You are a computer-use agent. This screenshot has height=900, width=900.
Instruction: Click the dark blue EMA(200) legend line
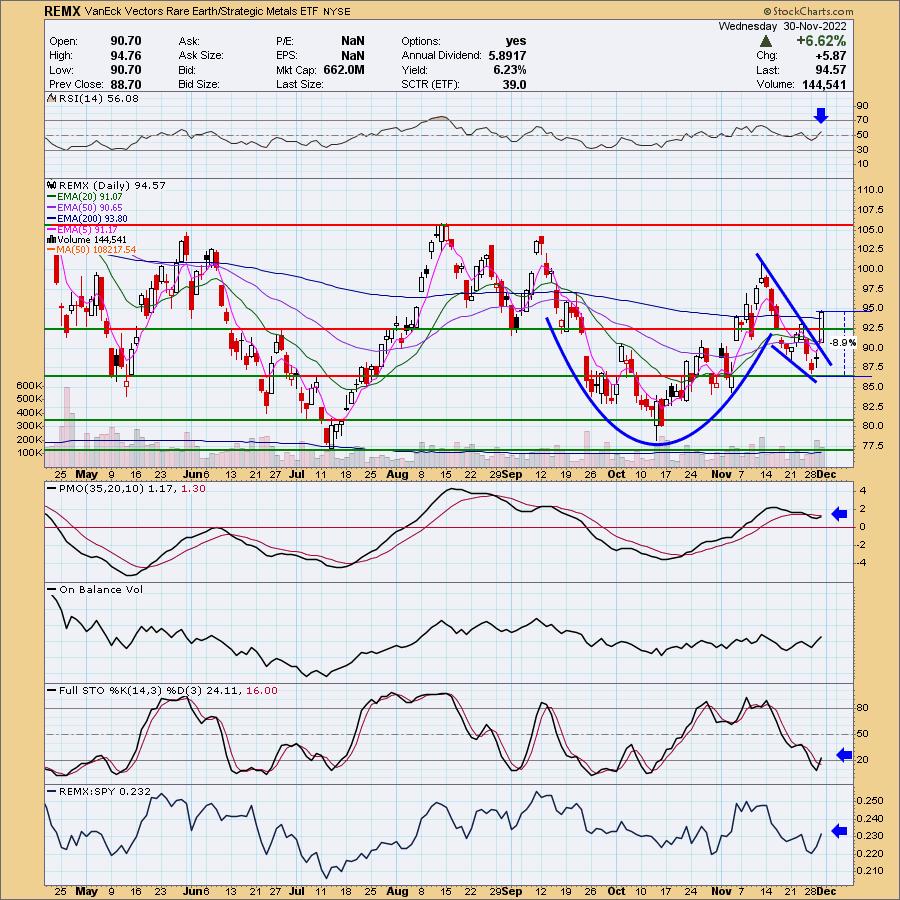(52, 219)
